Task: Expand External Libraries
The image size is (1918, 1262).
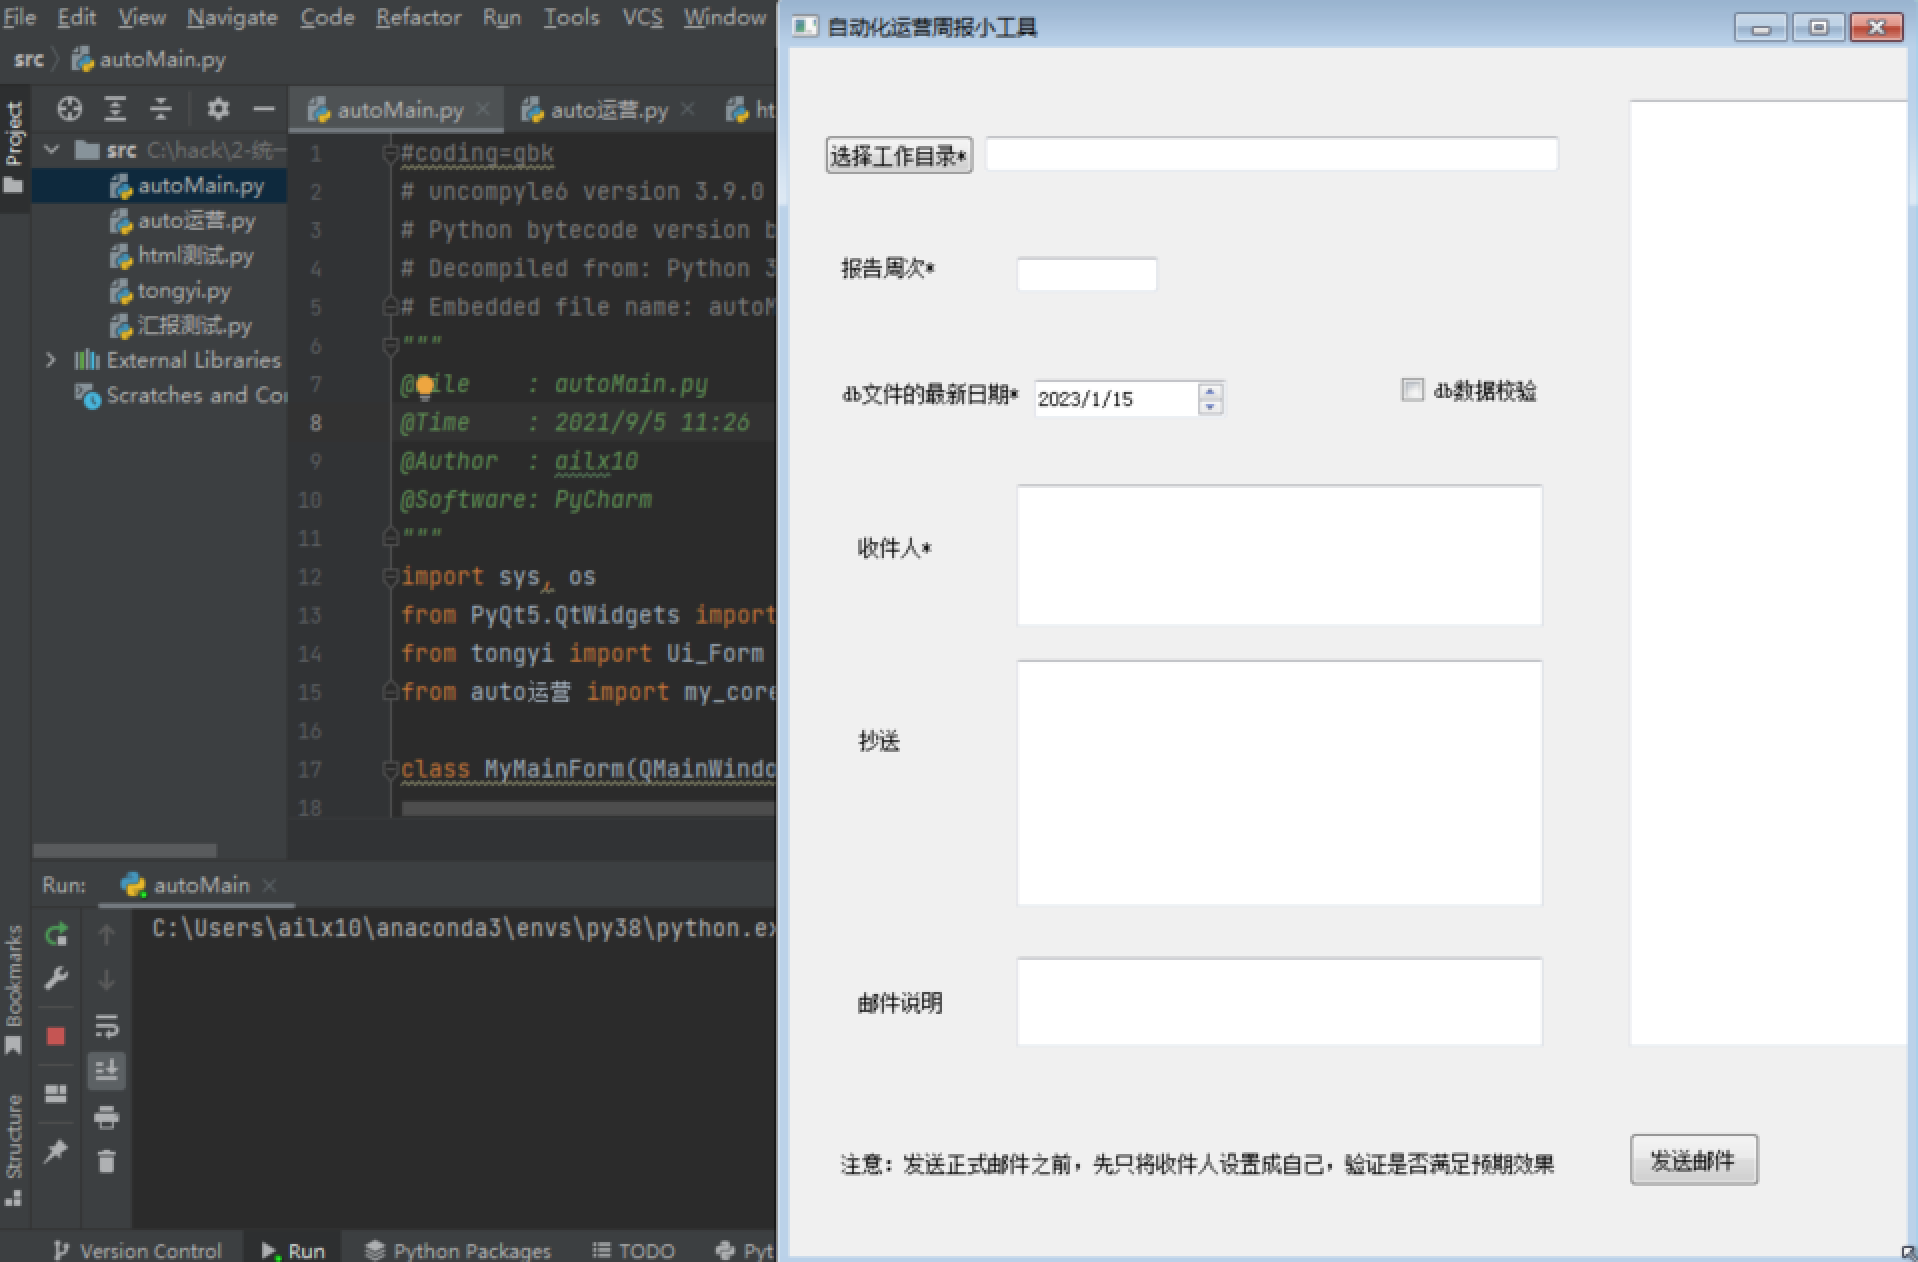Action: coord(51,360)
